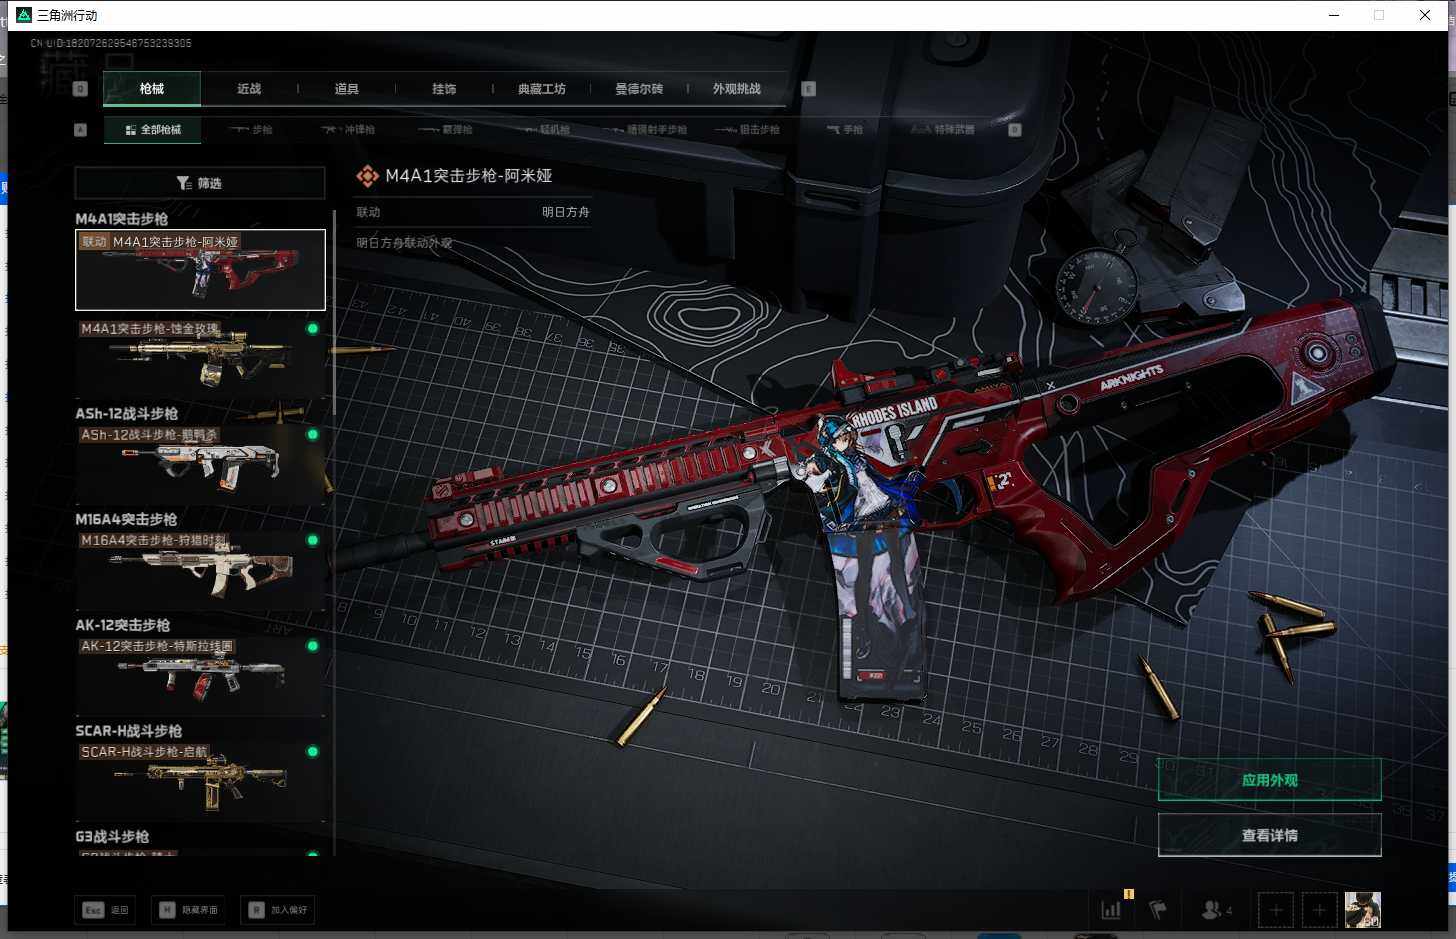
Task: Switch to the 道具 items tab
Action: pos(347,89)
